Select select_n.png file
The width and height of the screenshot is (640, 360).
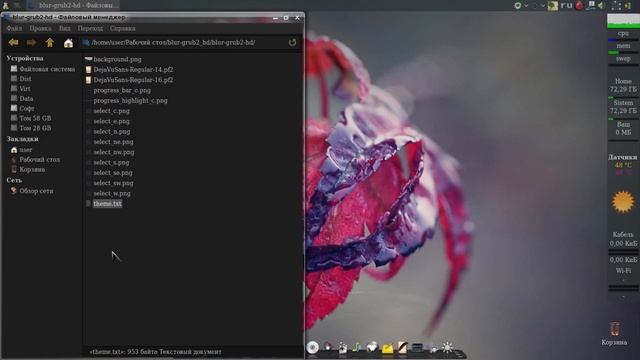[x=112, y=131]
